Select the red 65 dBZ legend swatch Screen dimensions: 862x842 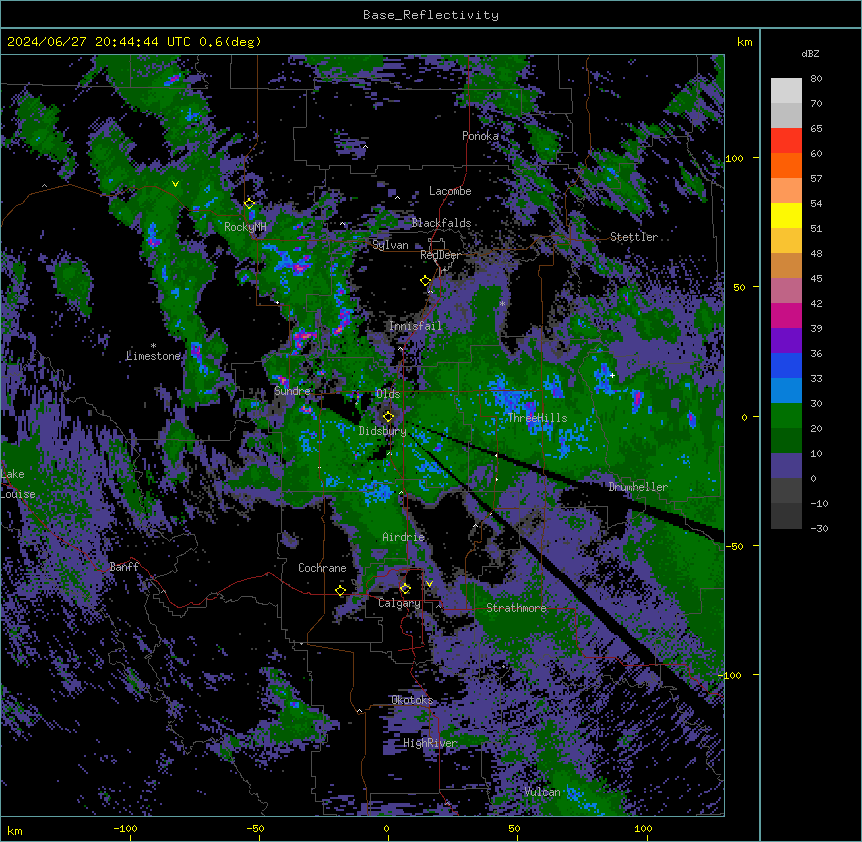(x=786, y=140)
